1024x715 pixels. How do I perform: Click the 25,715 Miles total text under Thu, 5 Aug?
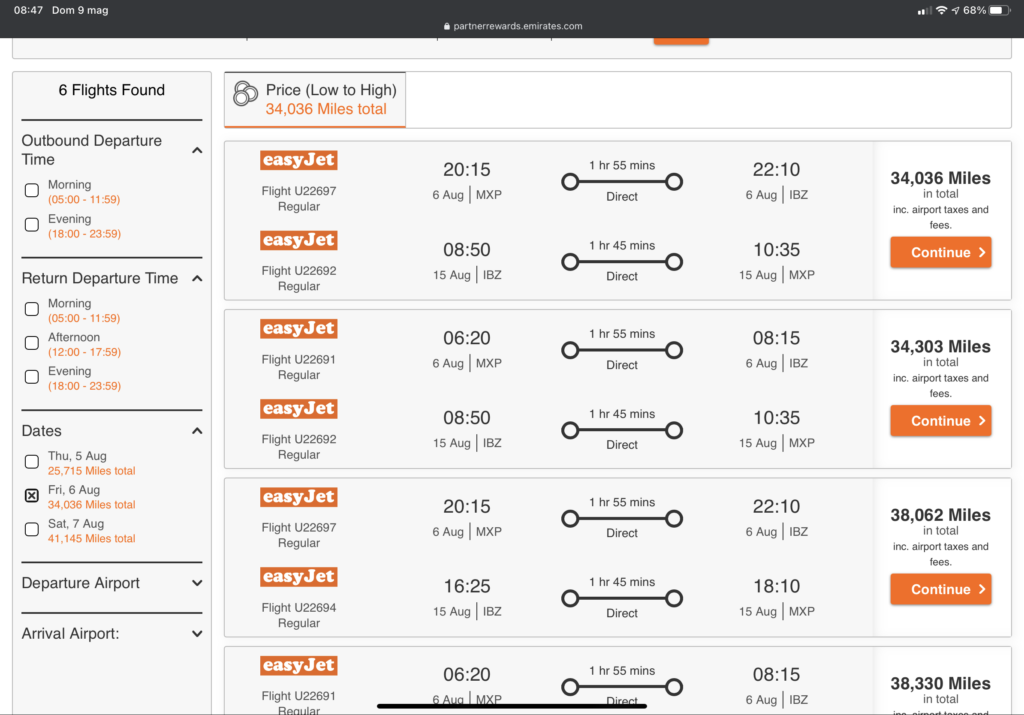(x=91, y=471)
